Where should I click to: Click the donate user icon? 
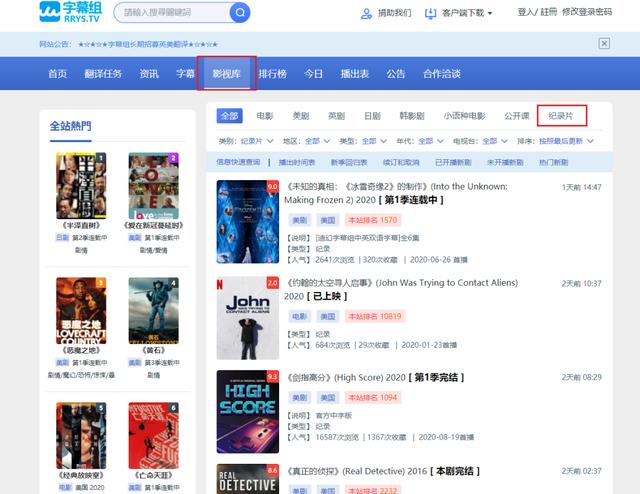click(x=367, y=13)
